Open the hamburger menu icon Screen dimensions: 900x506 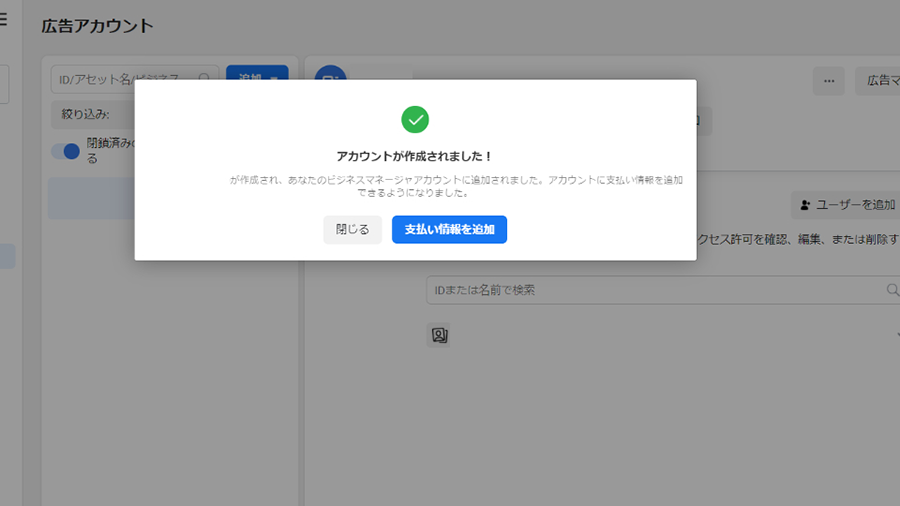[3, 20]
